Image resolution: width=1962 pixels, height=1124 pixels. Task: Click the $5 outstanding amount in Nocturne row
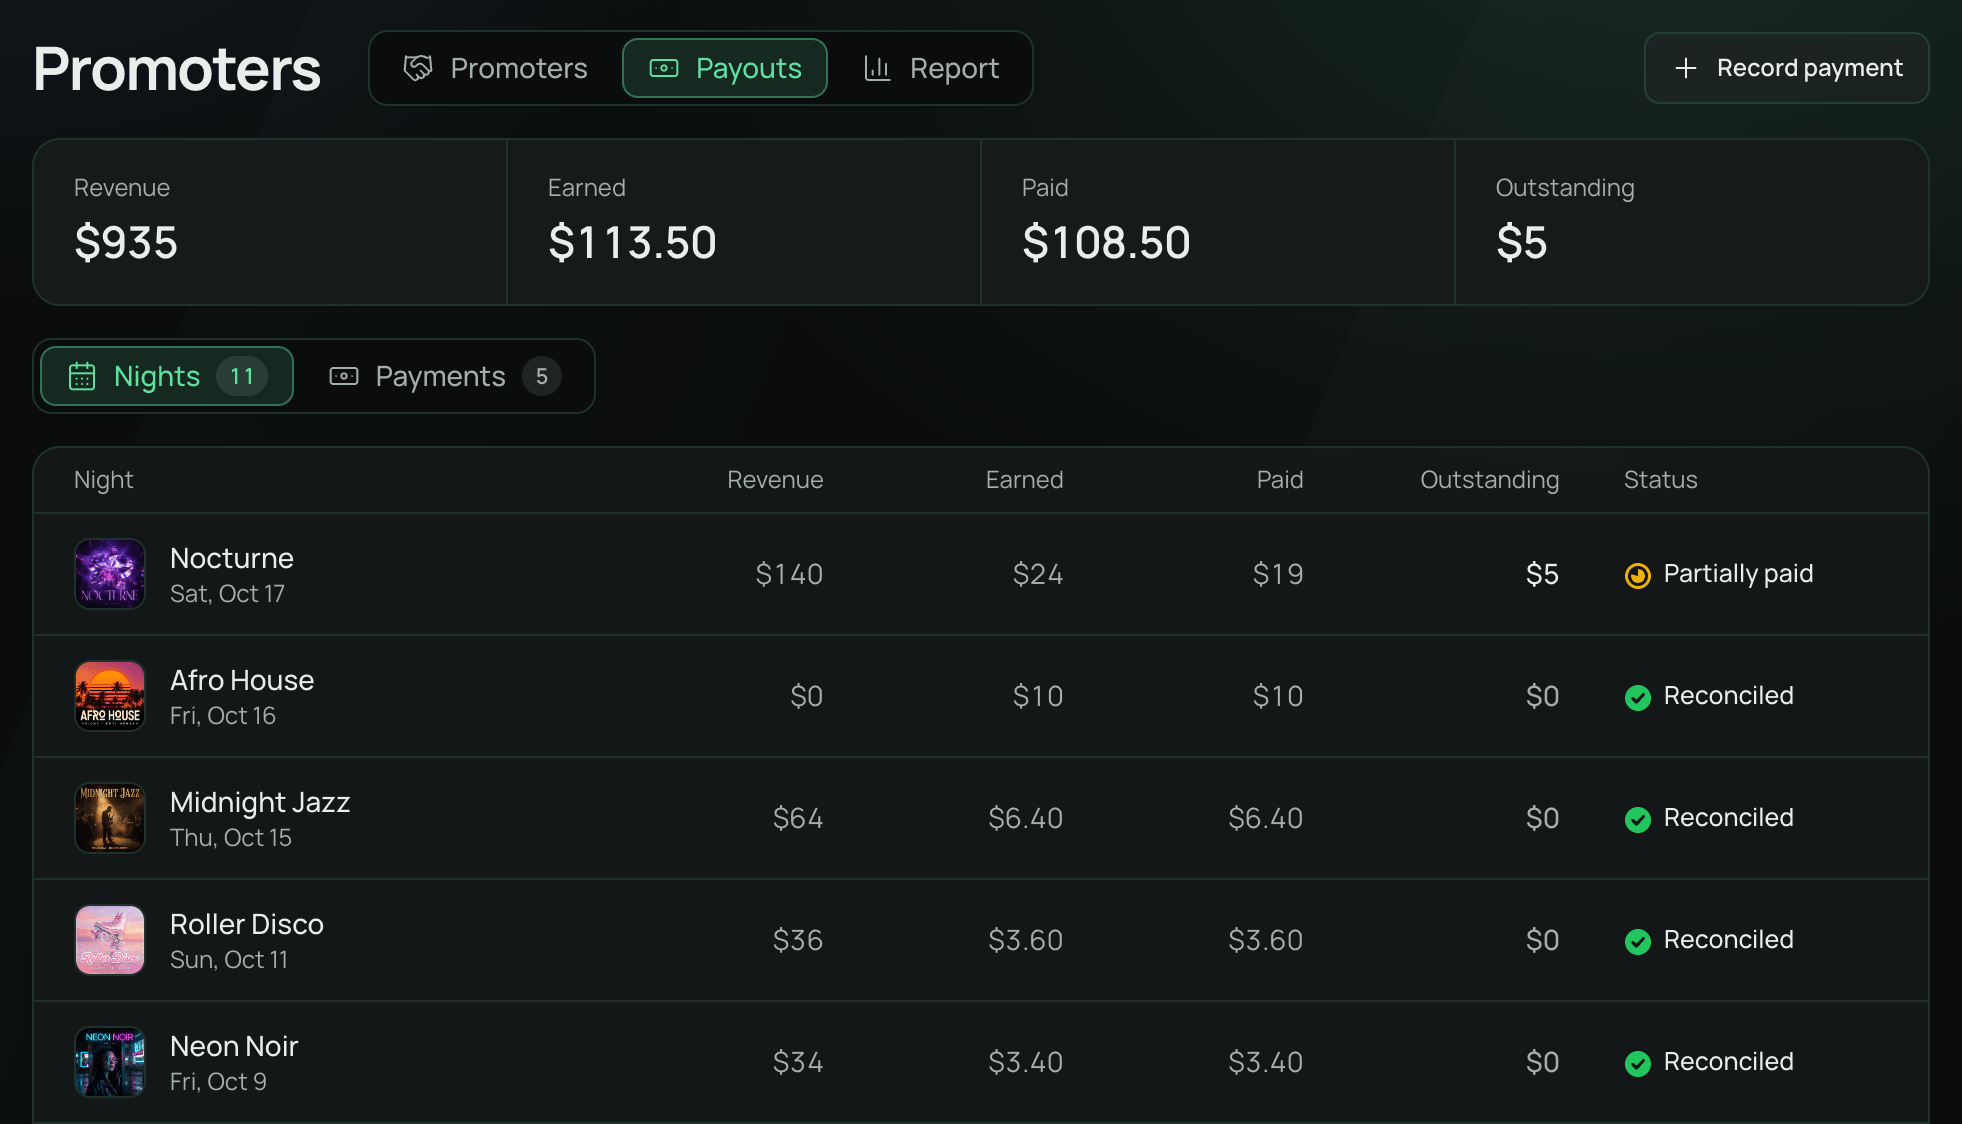pos(1542,574)
